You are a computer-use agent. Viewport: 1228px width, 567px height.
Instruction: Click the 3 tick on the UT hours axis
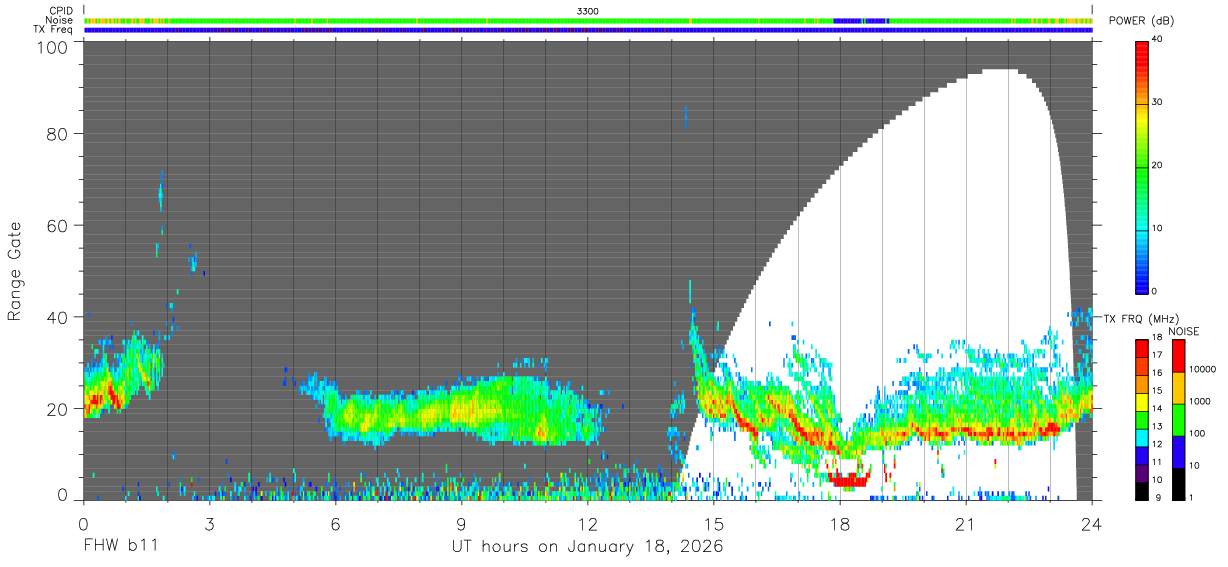210,524
